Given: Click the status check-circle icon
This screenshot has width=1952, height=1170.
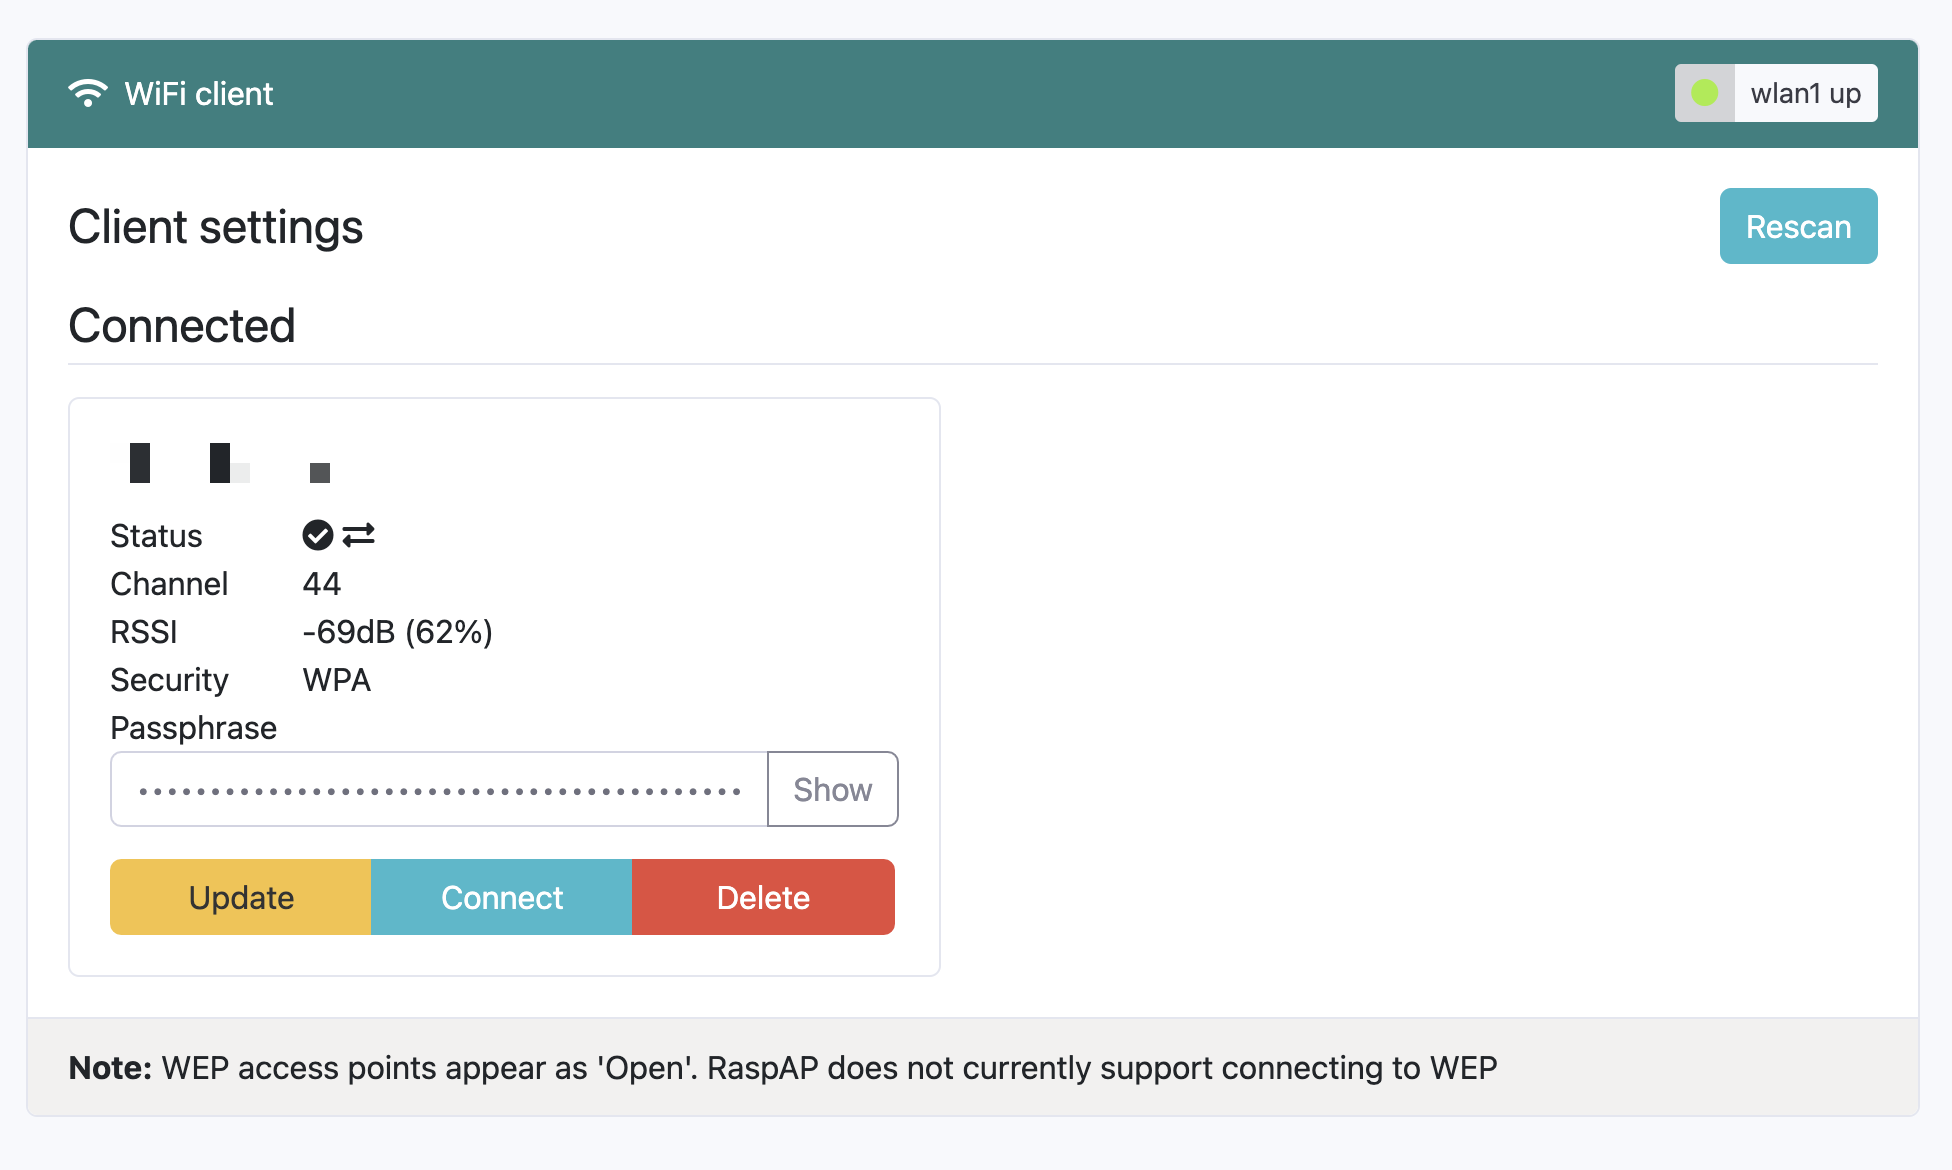Looking at the screenshot, I should click(x=318, y=535).
